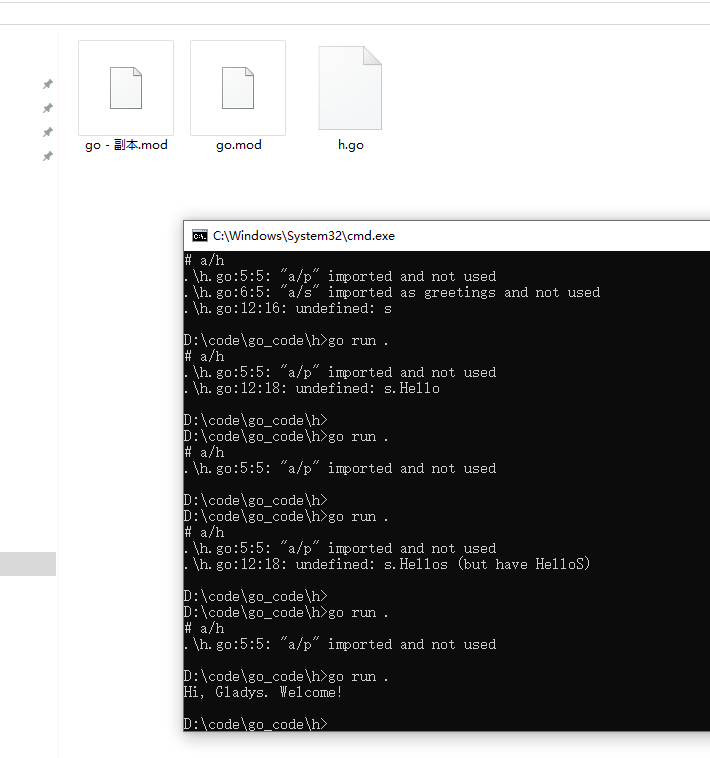Click the final 'go run .' command line
Screen dimensions: 710x758
286,676
